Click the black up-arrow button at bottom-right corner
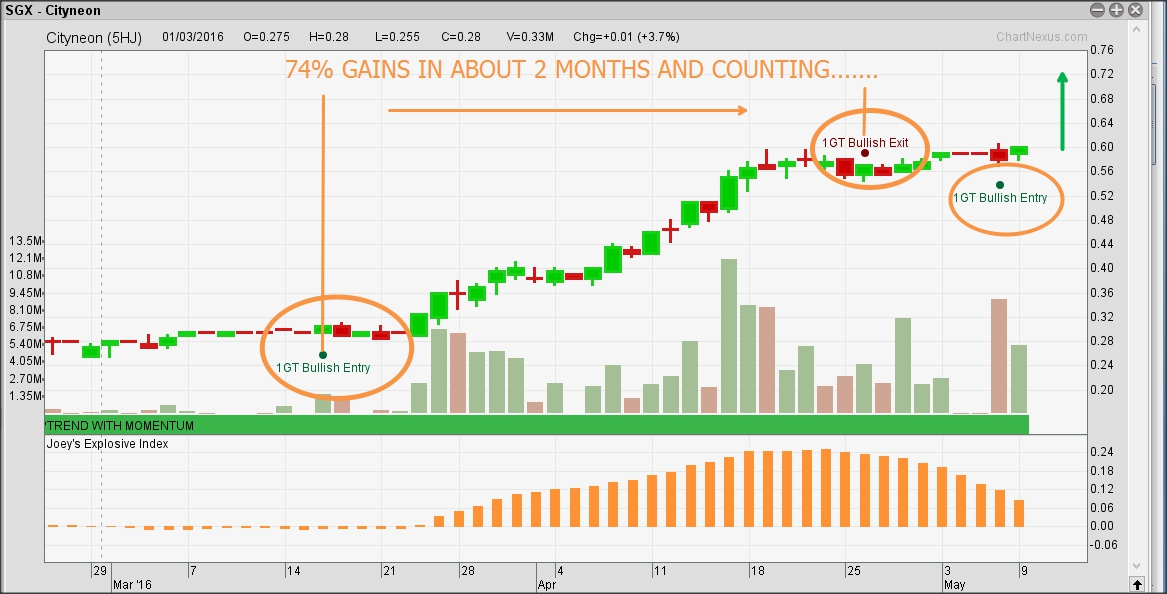Image resolution: width=1167 pixels, height=594 pixels. click(x=1136, y=584)
